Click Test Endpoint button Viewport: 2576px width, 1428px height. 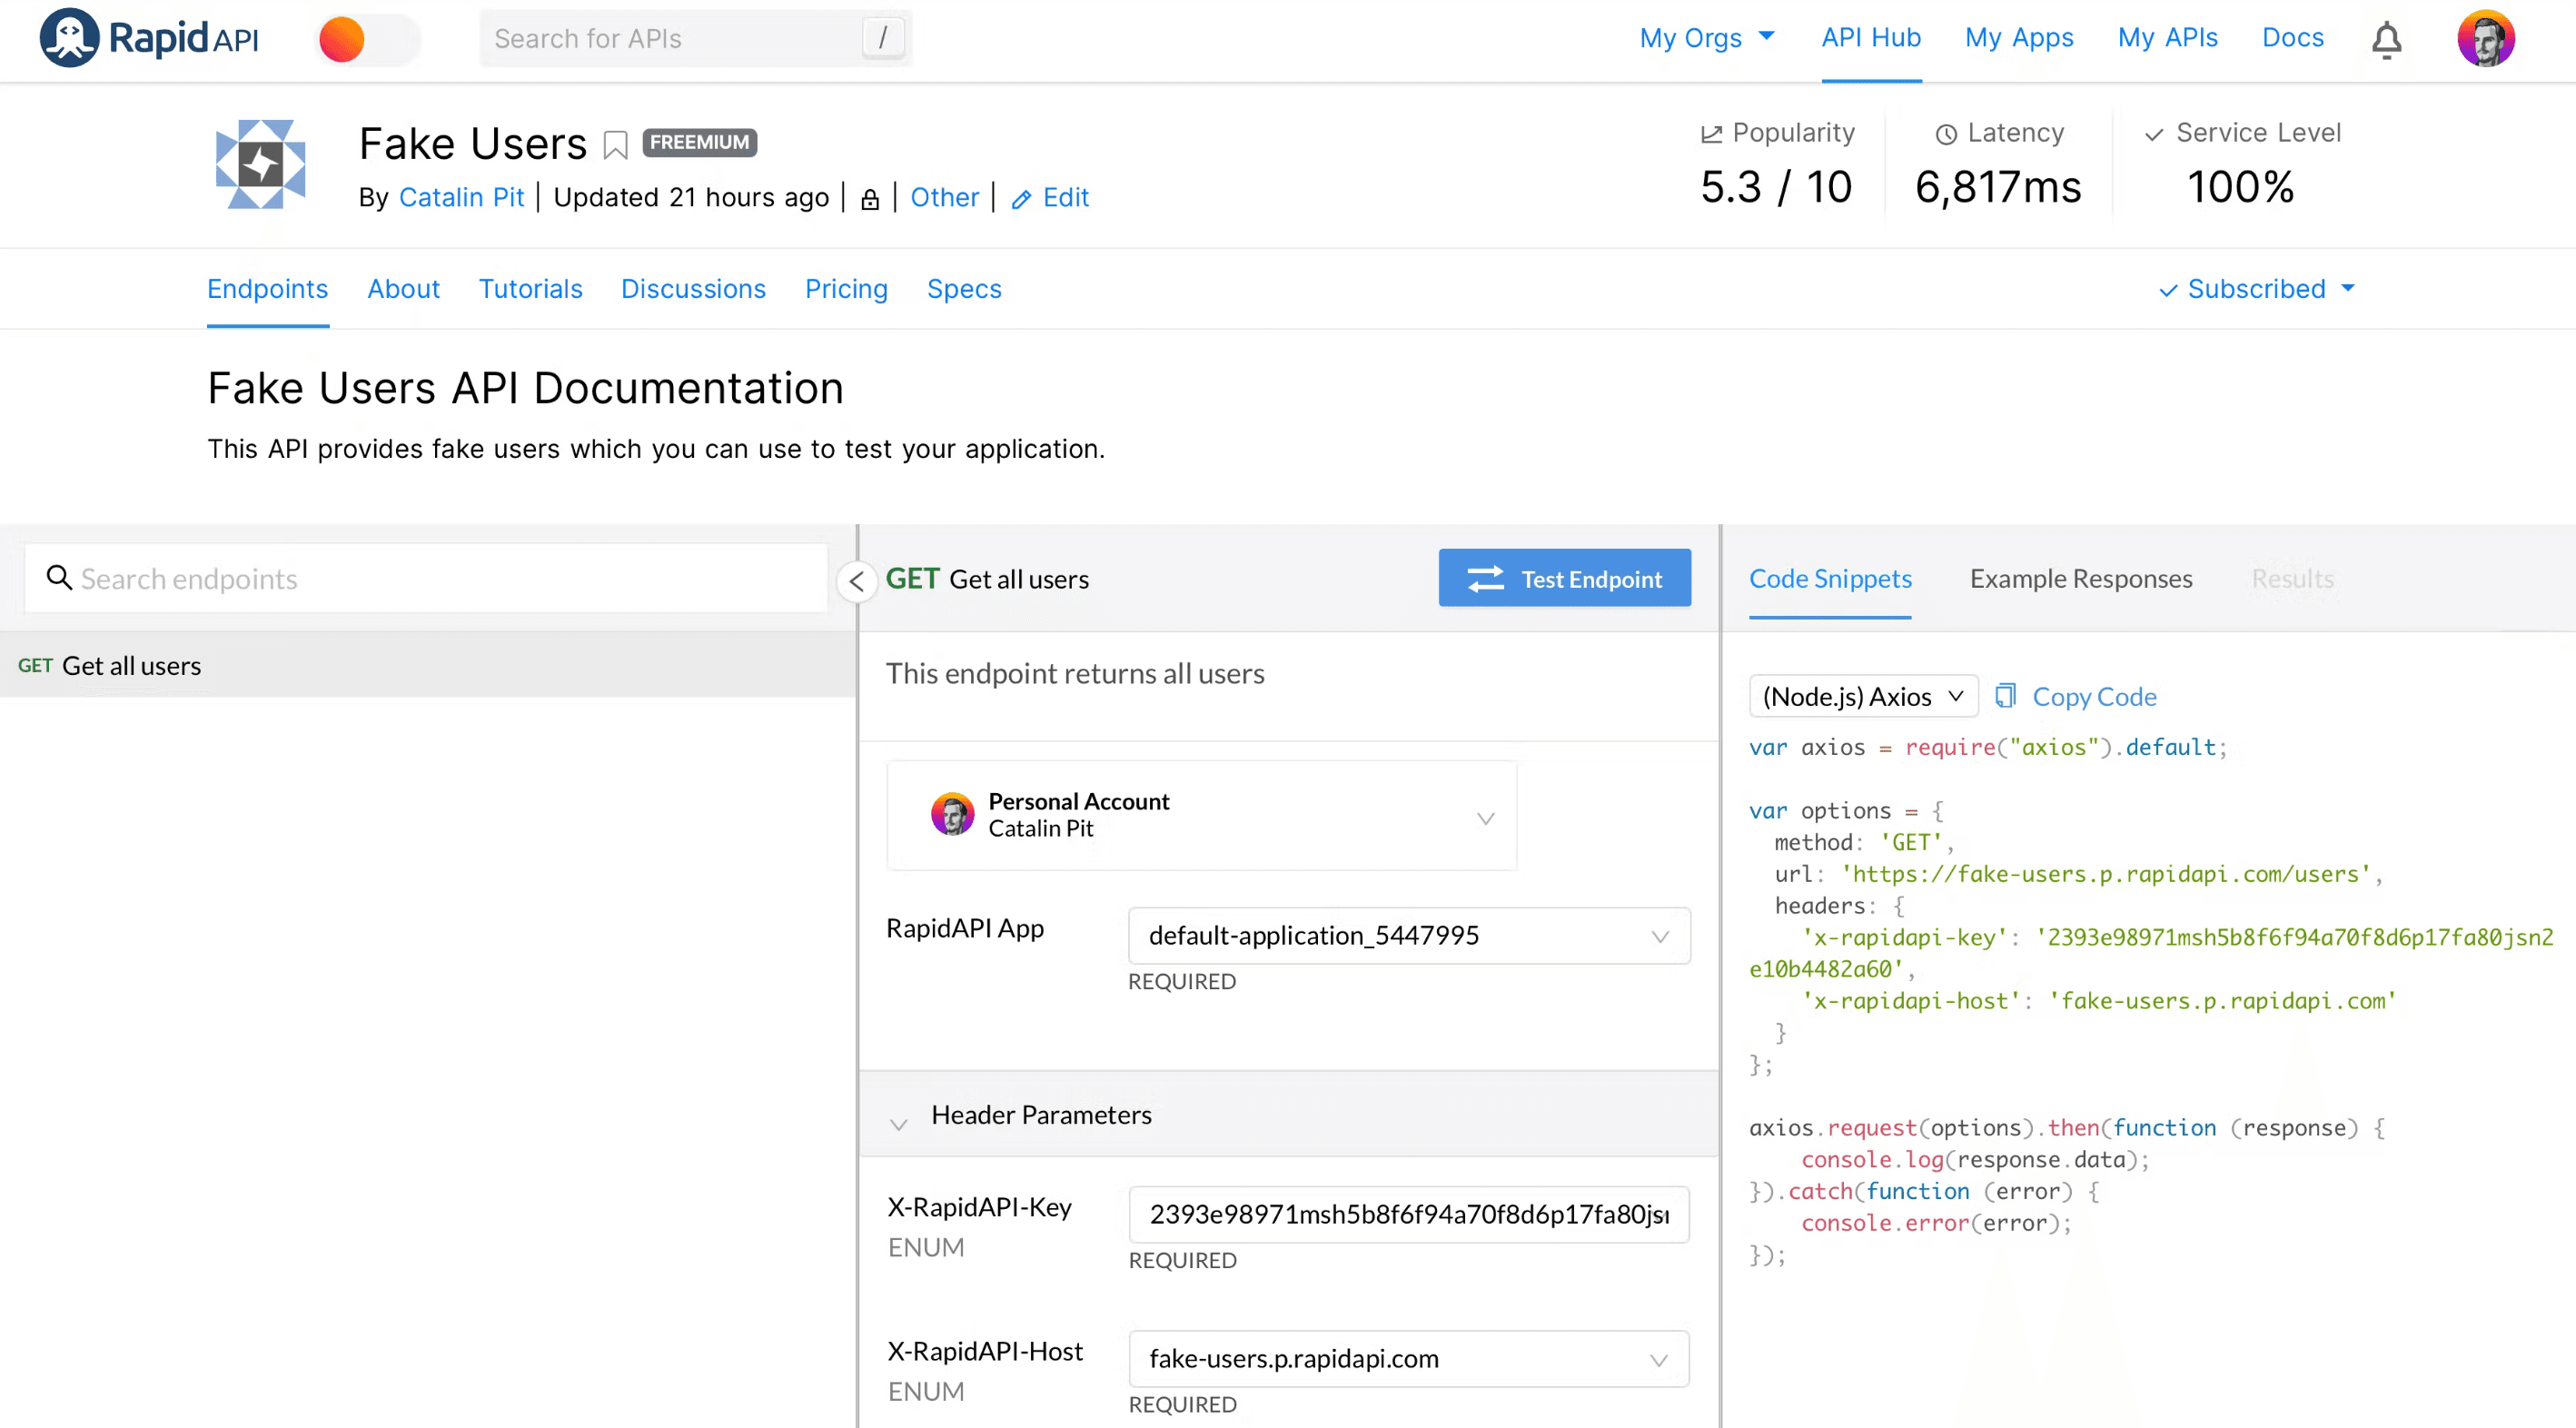coord(1564,578)
